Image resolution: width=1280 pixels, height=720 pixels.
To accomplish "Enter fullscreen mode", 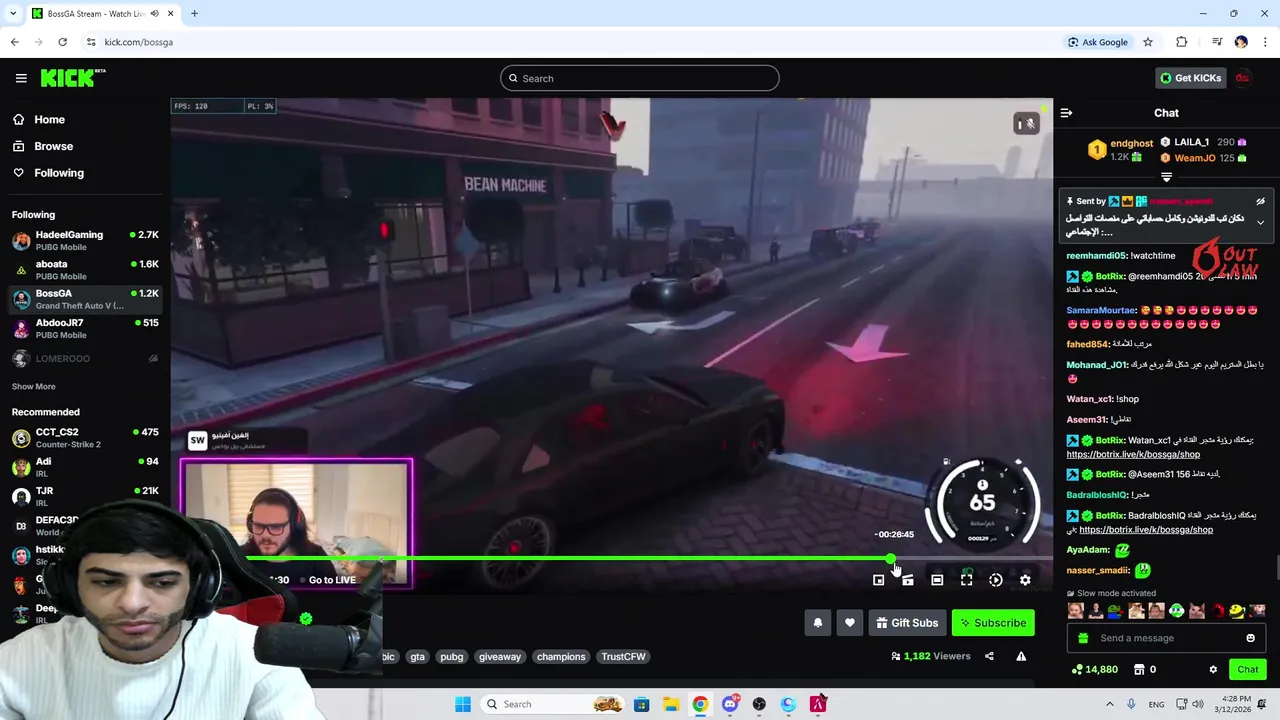I will 966,580.
